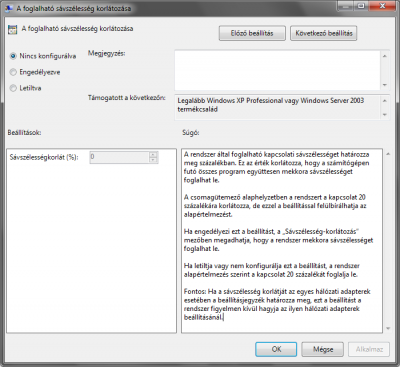This screenshot has height=367, width=400.
Task: Click the Súgó help text paragraph starting 'A rendszer által'
Action: pos(276,167)
